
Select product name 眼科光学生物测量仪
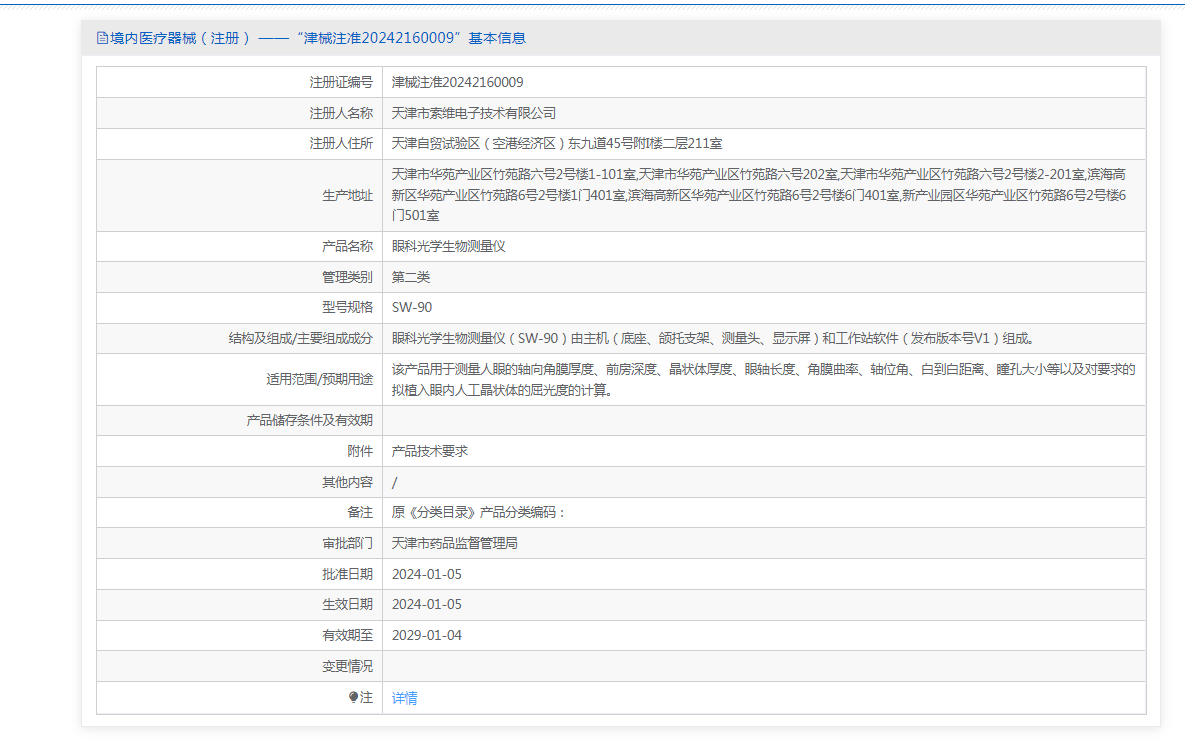coord(449,246)
